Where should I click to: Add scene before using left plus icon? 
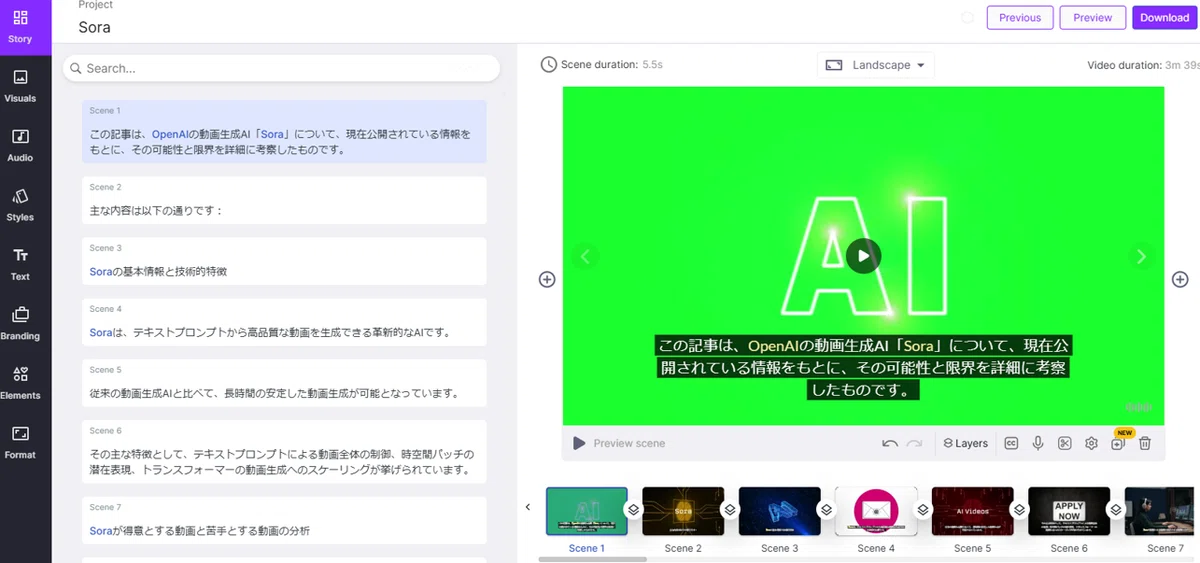547,279
